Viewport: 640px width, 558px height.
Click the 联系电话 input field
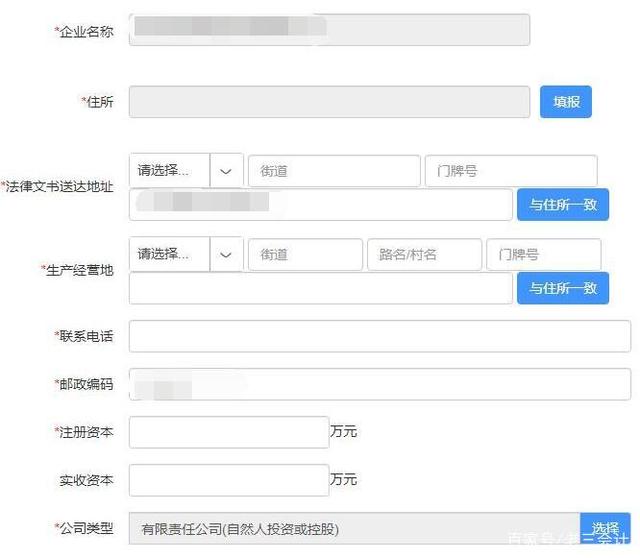pyautogui.click(x=380, y=336)
